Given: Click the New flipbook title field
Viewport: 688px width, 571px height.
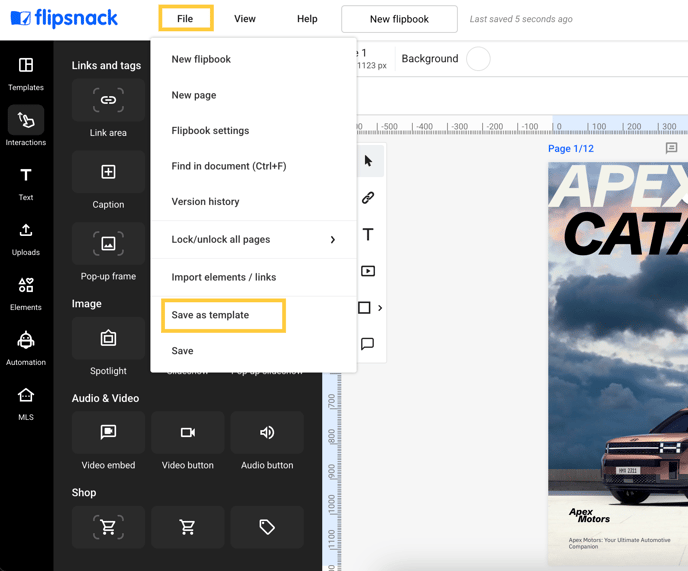Looking at the screenshot, I should click(x=399, y=19).
